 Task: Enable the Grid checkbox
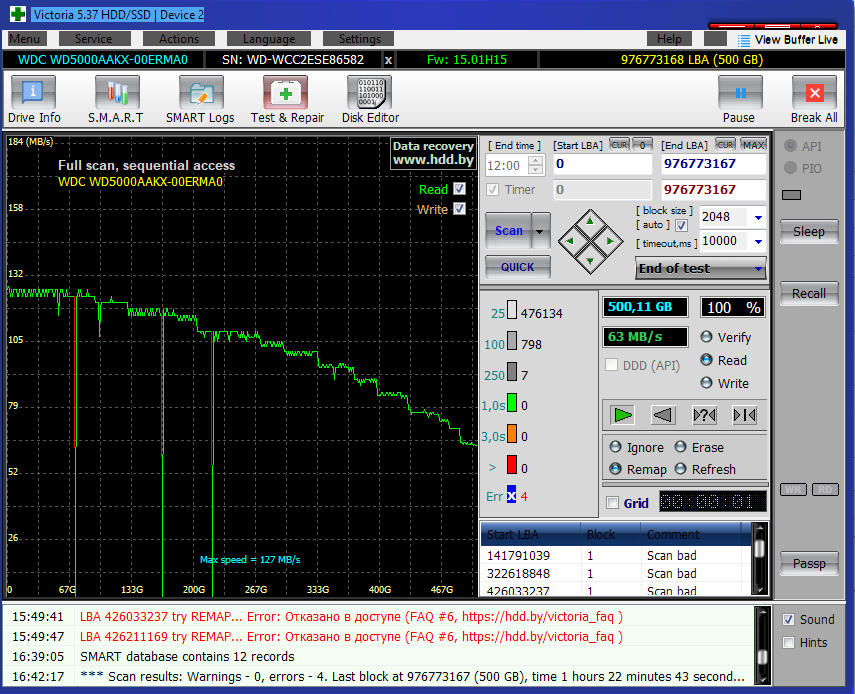pyautogui.click(x=613, y=503)
